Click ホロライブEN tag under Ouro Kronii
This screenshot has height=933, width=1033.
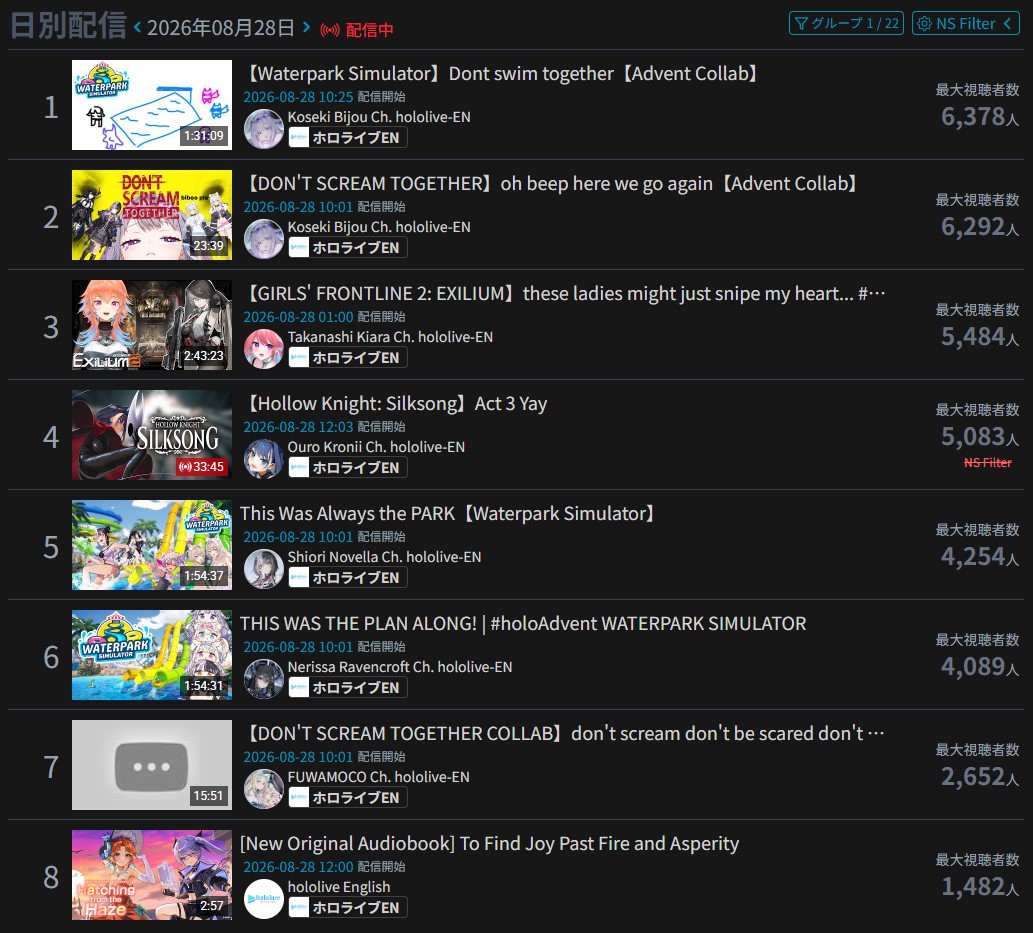[348, 468]
